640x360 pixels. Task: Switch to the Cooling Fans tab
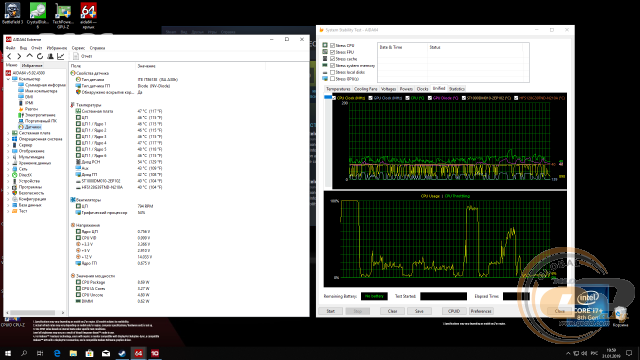(x=365, y=89)
